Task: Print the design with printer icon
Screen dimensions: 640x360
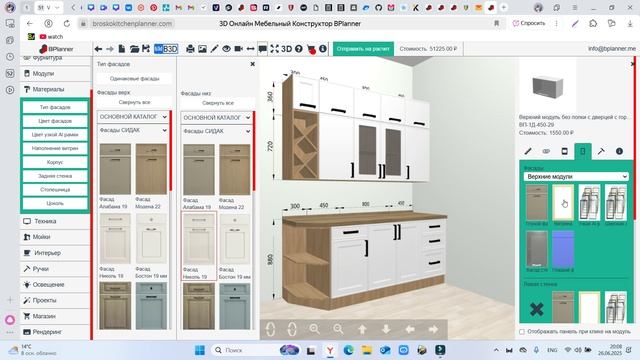Action: [190, 49]
